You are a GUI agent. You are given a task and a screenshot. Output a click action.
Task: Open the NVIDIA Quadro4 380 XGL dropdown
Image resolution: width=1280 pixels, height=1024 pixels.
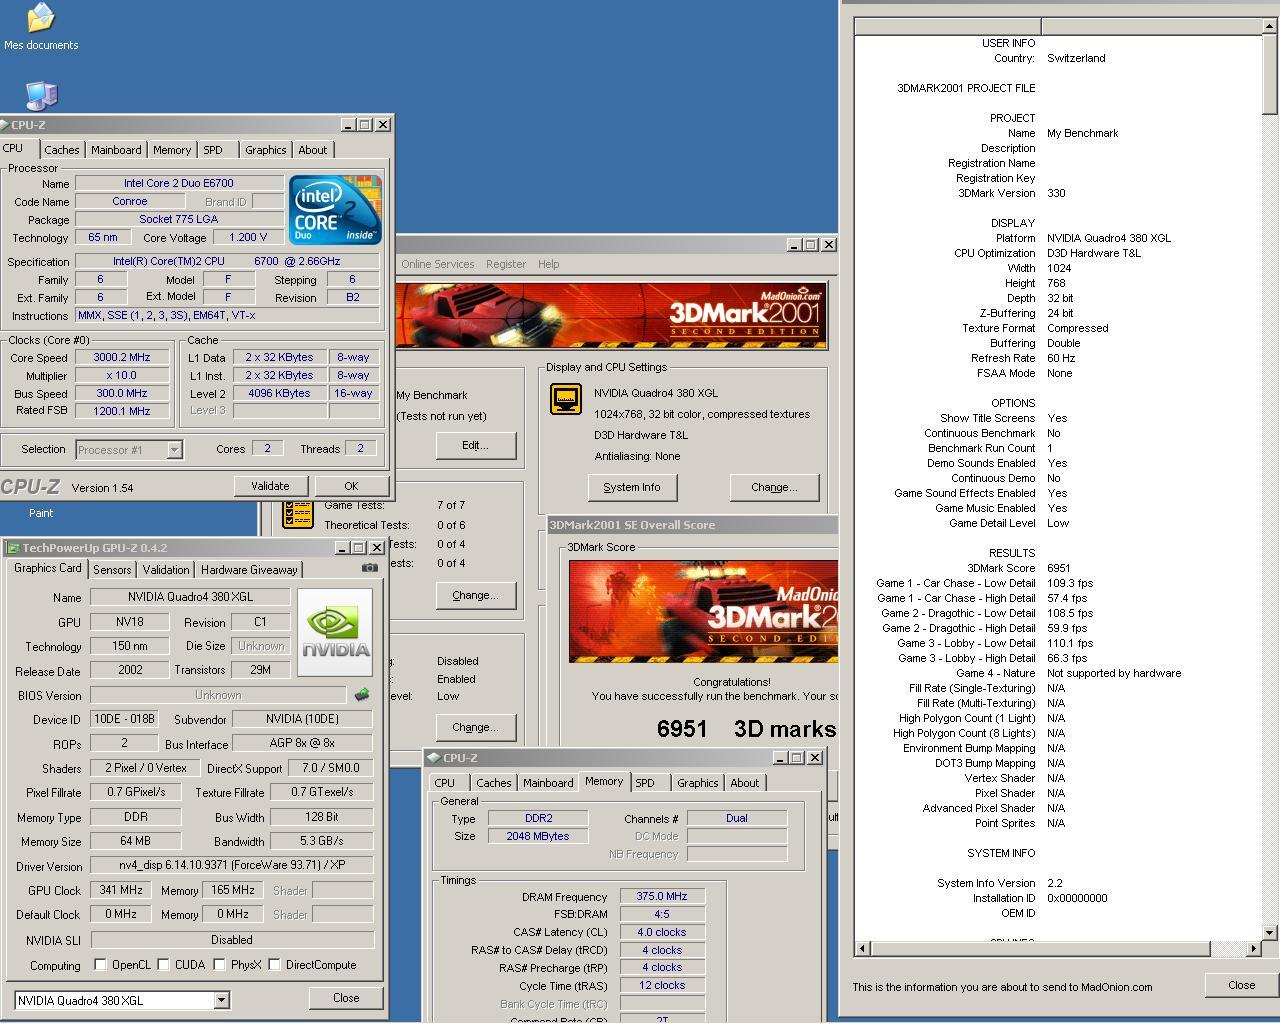221,1000
